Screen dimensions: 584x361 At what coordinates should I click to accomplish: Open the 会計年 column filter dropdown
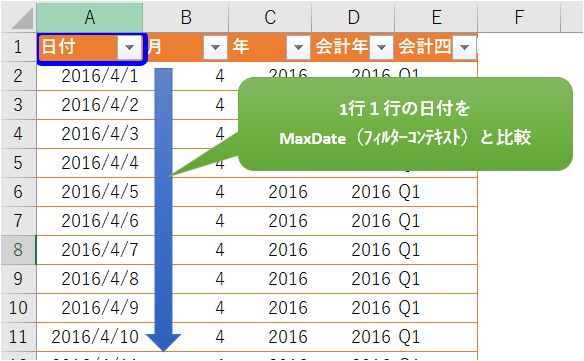(x=381, y=47)
